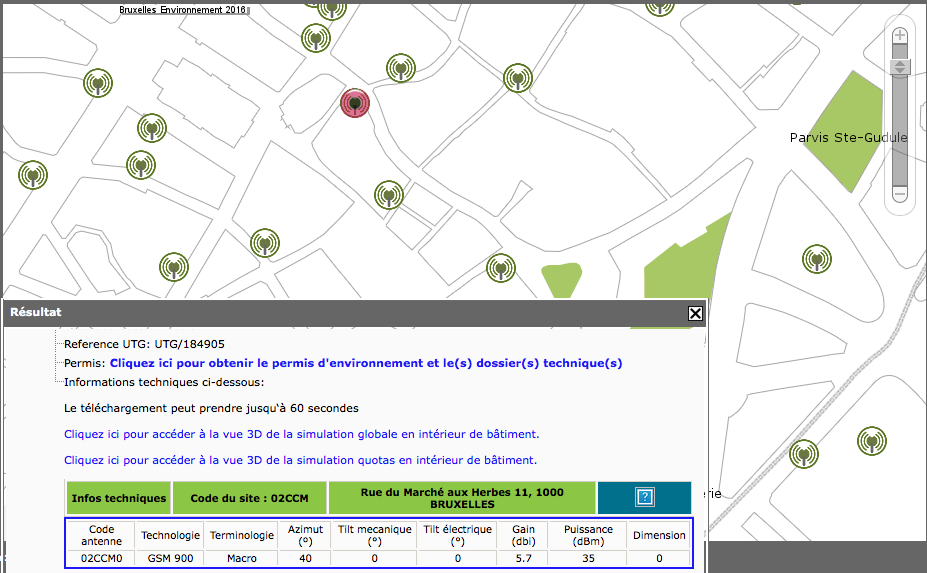Click antenna marker just above Résultat panel's right end
The width and height of the screenshot is (927, 573).
click(x=500, y=268)
